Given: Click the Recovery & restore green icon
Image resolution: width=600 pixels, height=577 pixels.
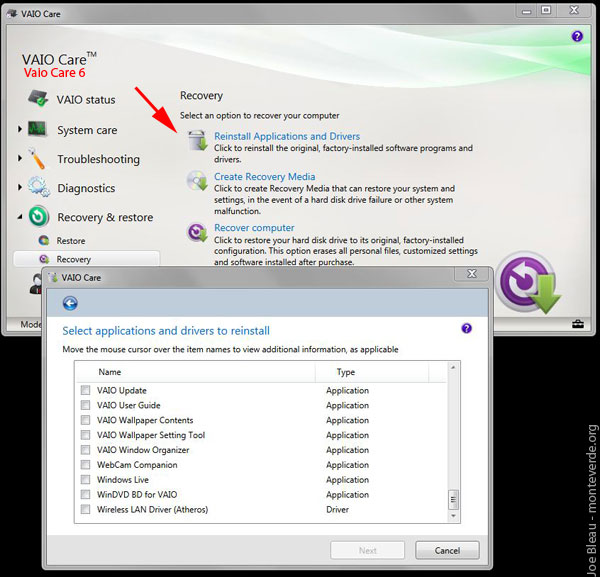Looking at the screenshot, I should [39, 216].
